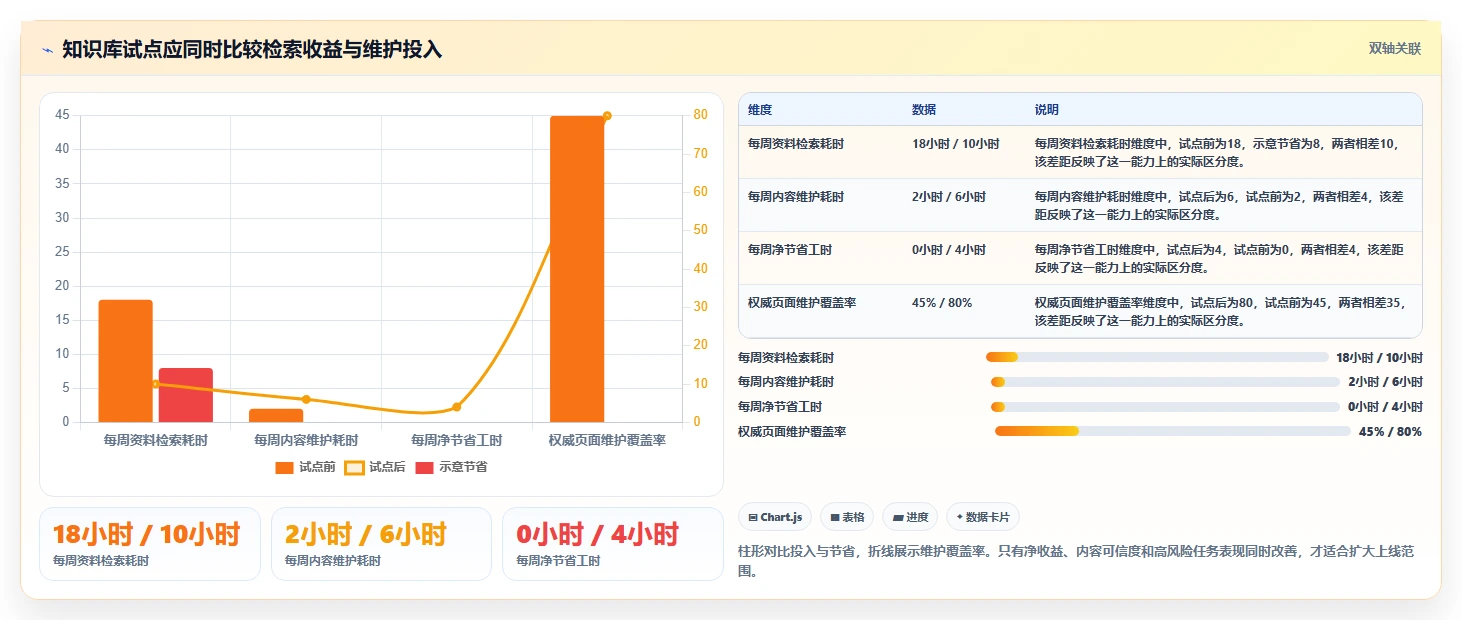
Task: Click the 维度 column header
Action: (x=760, y=110)
